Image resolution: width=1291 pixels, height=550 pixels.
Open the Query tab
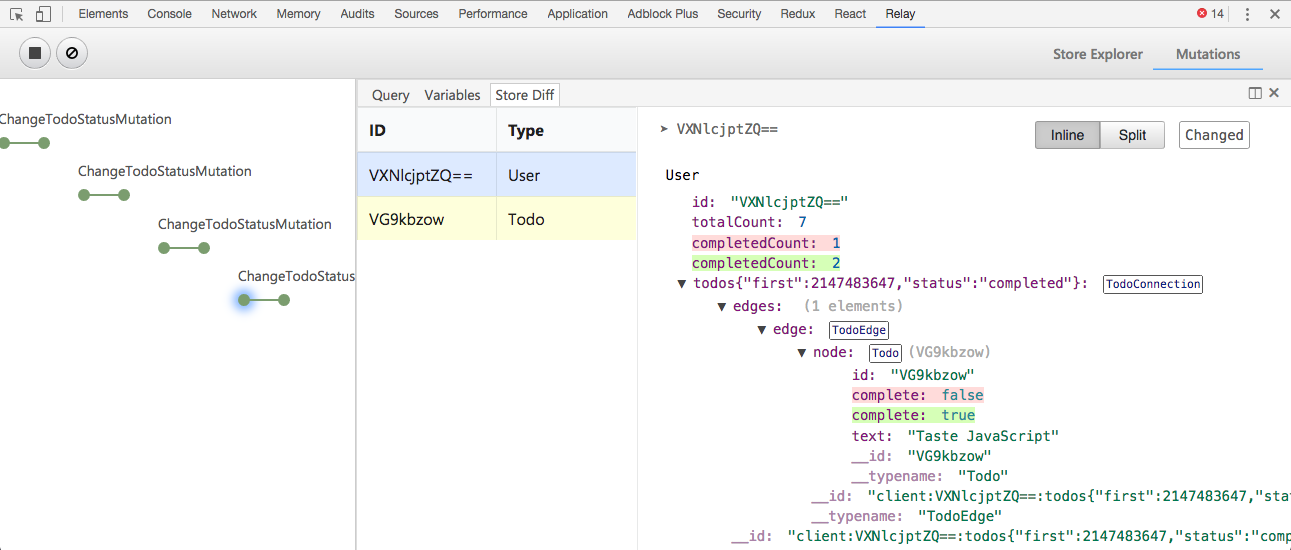[390, 95]
